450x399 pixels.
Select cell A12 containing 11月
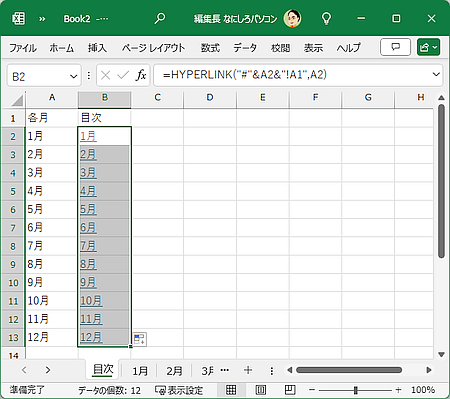(x=52, y=319)
